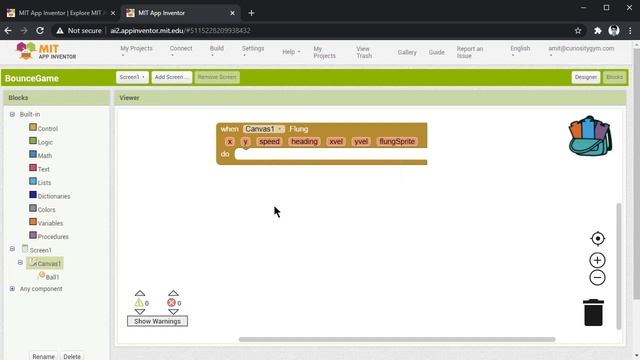
Task: Zoom in with the plus icon
Action: (597, 260)
